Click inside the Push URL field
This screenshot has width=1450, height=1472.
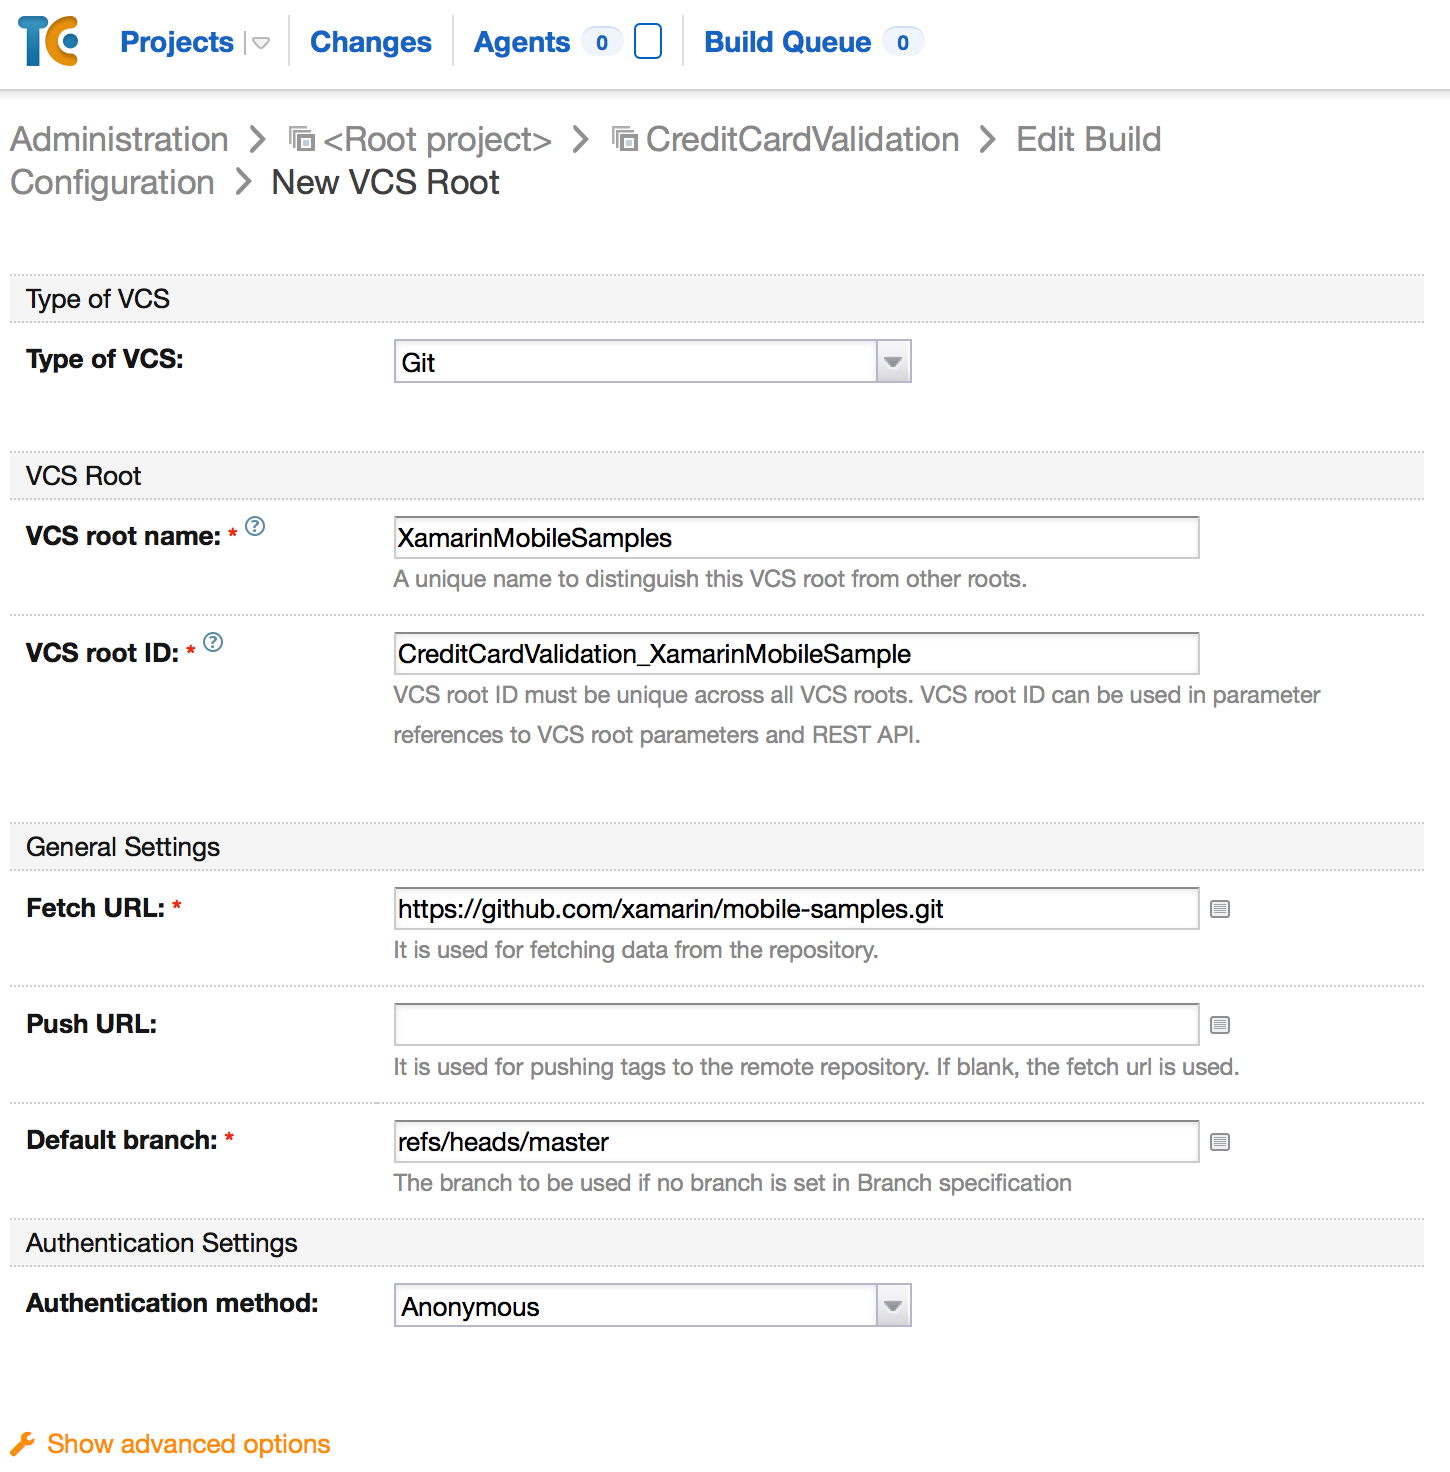[795, 1024]
